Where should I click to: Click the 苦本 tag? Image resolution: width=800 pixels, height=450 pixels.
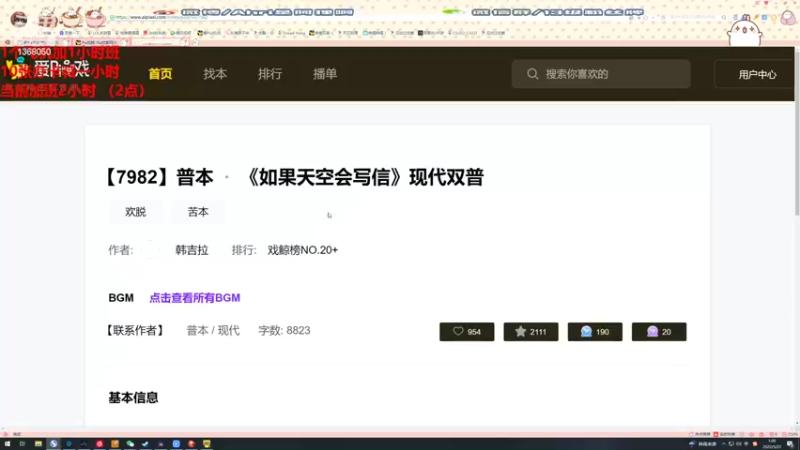tap(198, 212)
